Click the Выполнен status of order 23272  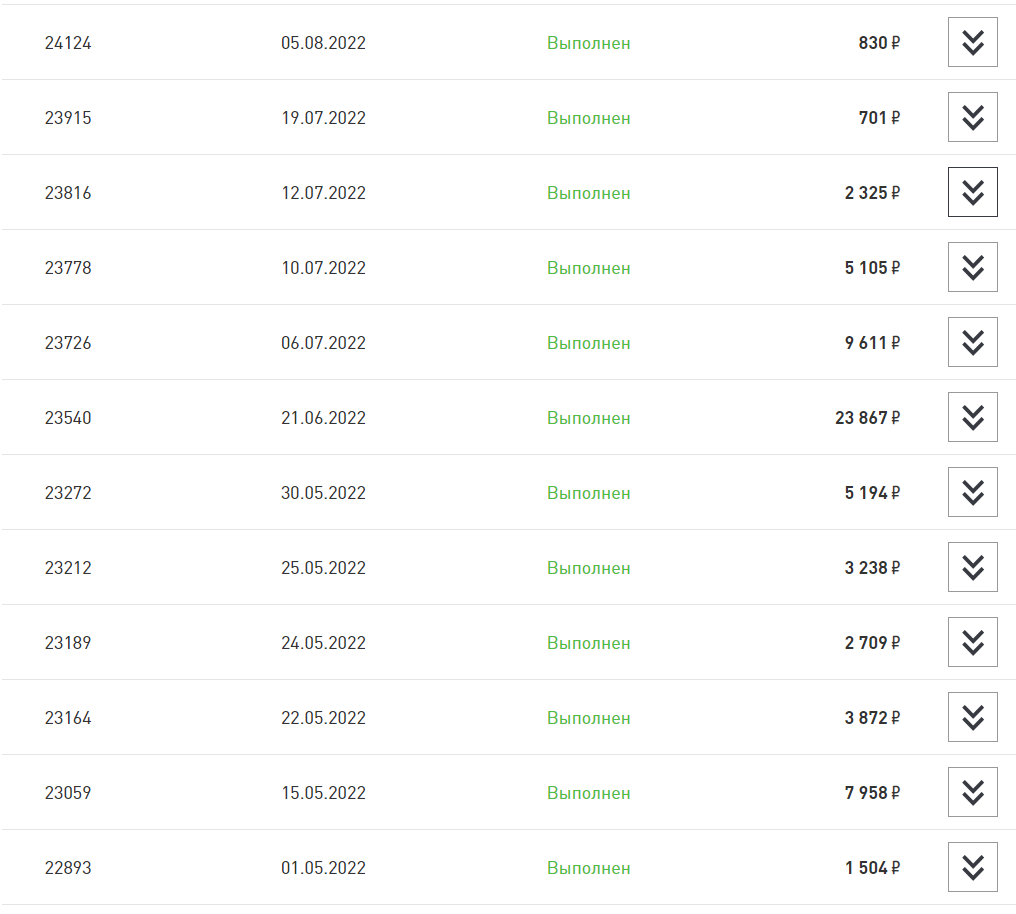pyautogui.click(x=588, y=493)
